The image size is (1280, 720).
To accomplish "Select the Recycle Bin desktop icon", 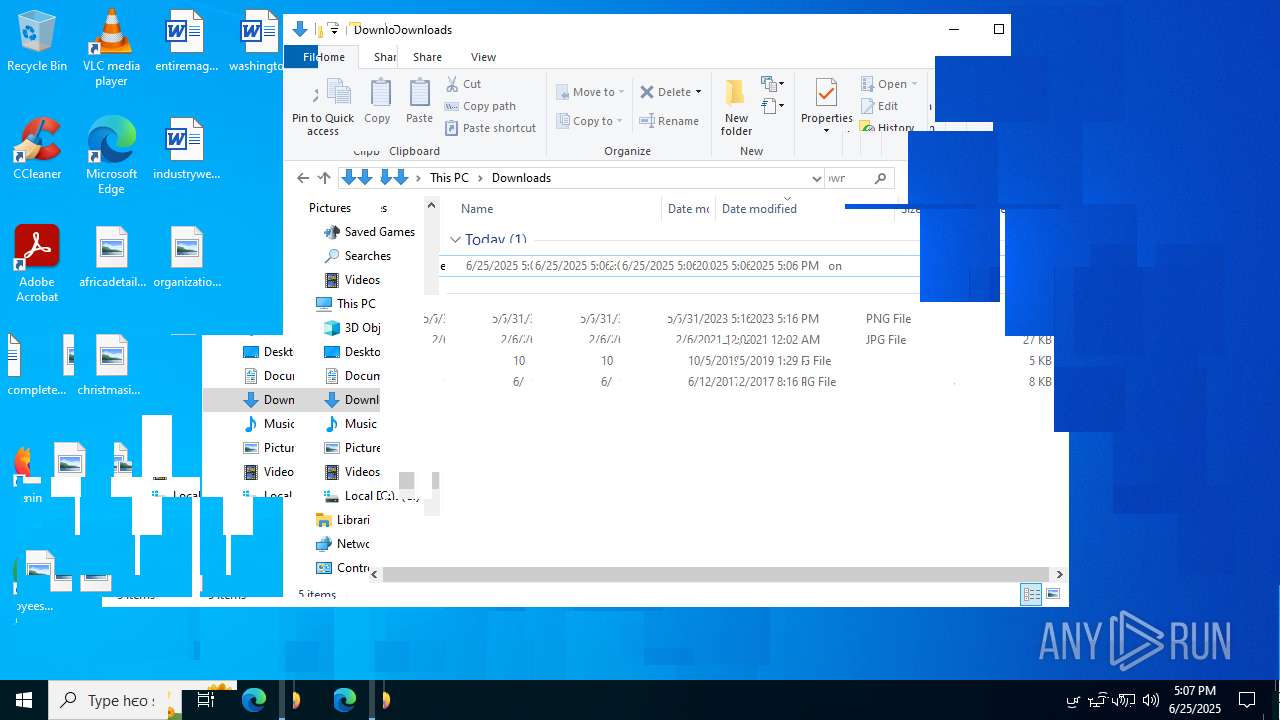I will (37, 41).
